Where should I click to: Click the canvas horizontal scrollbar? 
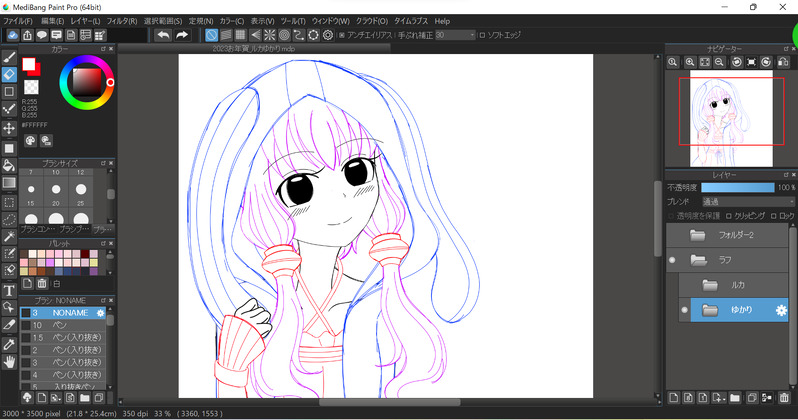click(389, 402)
